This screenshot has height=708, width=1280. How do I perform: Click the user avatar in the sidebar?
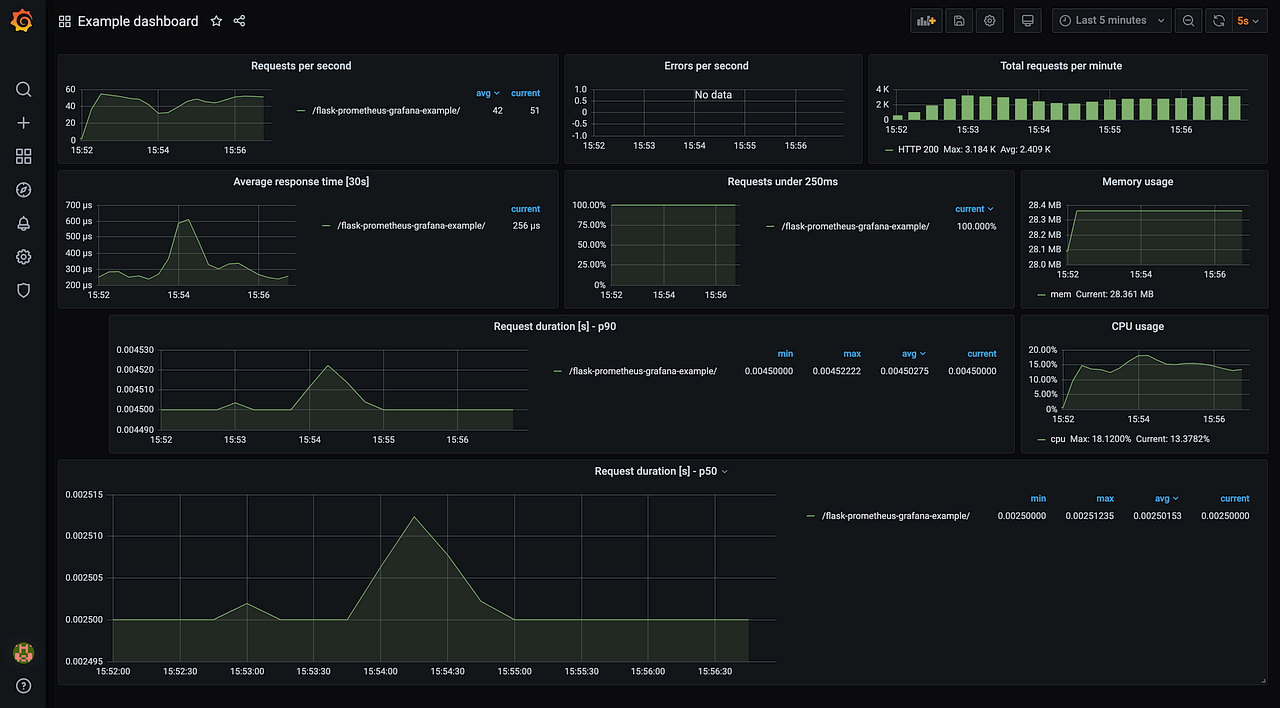click(x=23, y=652)
